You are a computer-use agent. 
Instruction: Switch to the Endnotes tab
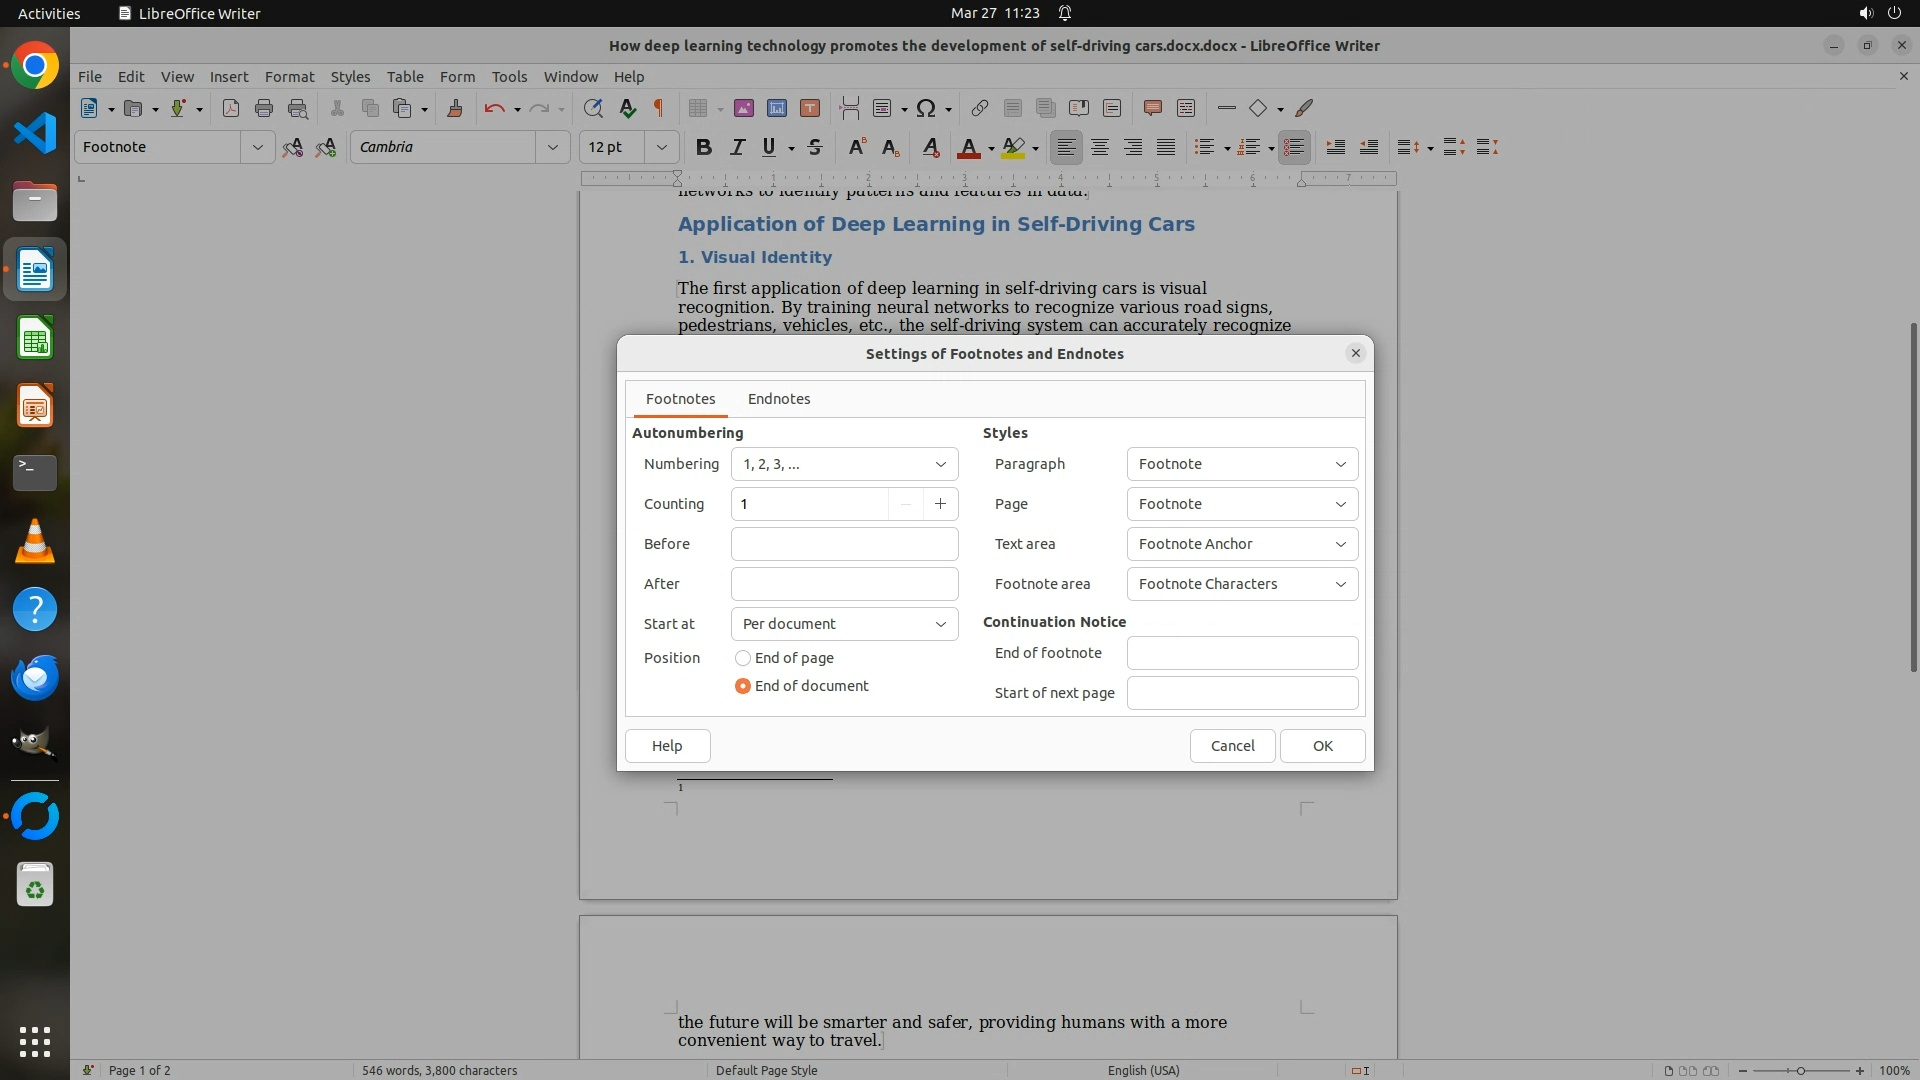(x=779, y=399)
